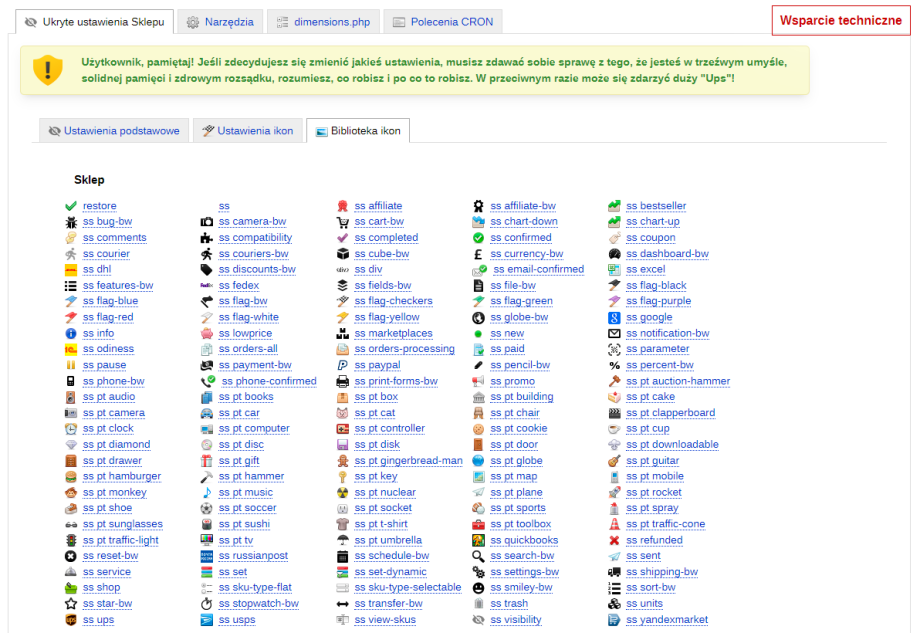Click the ss paypal icon
The image size is (920, 633).
tap(343, 365)
